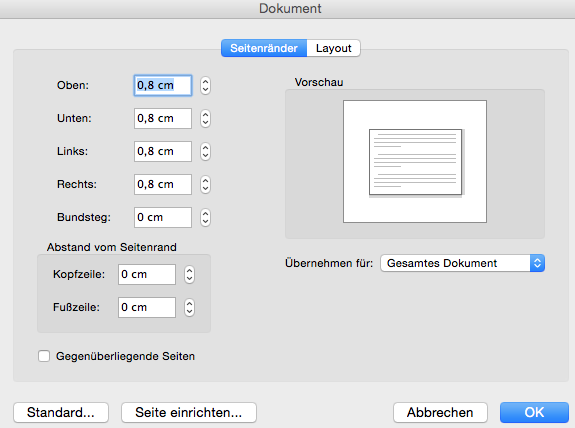Focus the Oben margin input field
This screenshot has width=575, height=428.
pyautogui.click(x=163, y=85)
